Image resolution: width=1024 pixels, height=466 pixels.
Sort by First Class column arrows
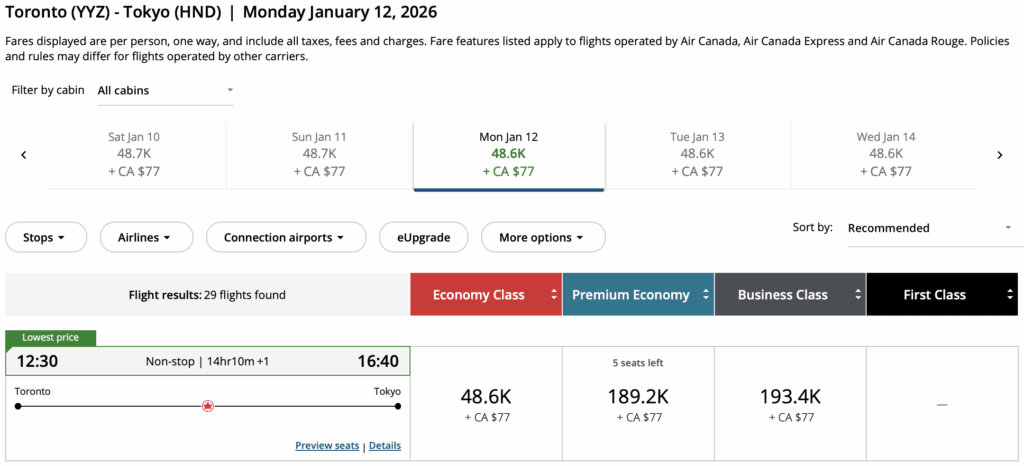click(1010, 295)
